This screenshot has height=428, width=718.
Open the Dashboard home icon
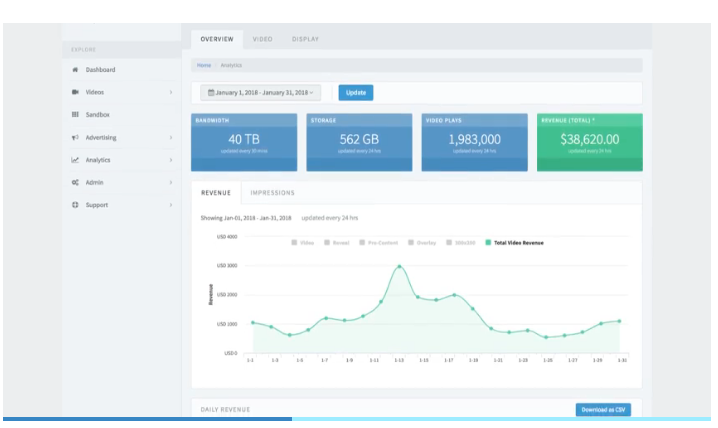click(75, 70)
